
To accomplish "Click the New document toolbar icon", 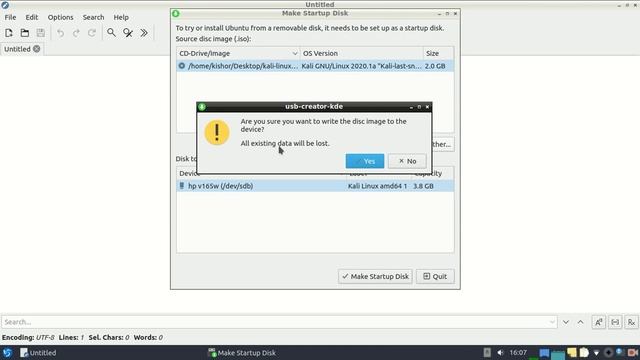I will [x=9, y=33].
